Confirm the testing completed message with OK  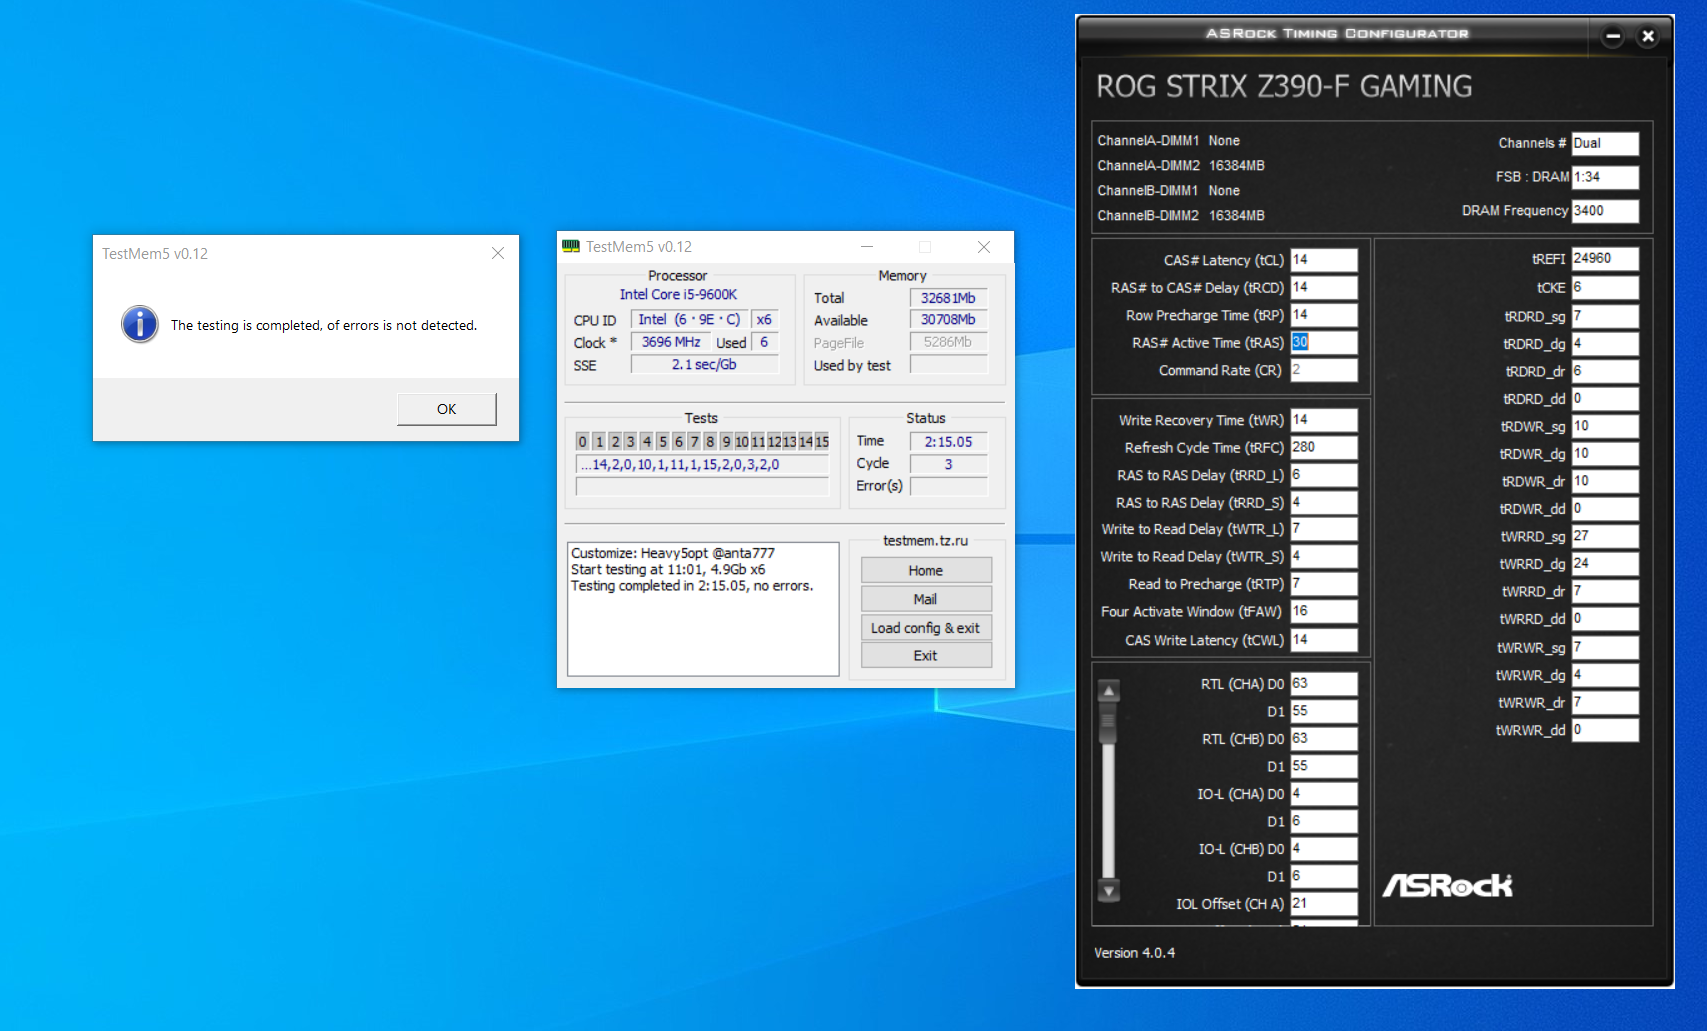[x=446, y=409]
